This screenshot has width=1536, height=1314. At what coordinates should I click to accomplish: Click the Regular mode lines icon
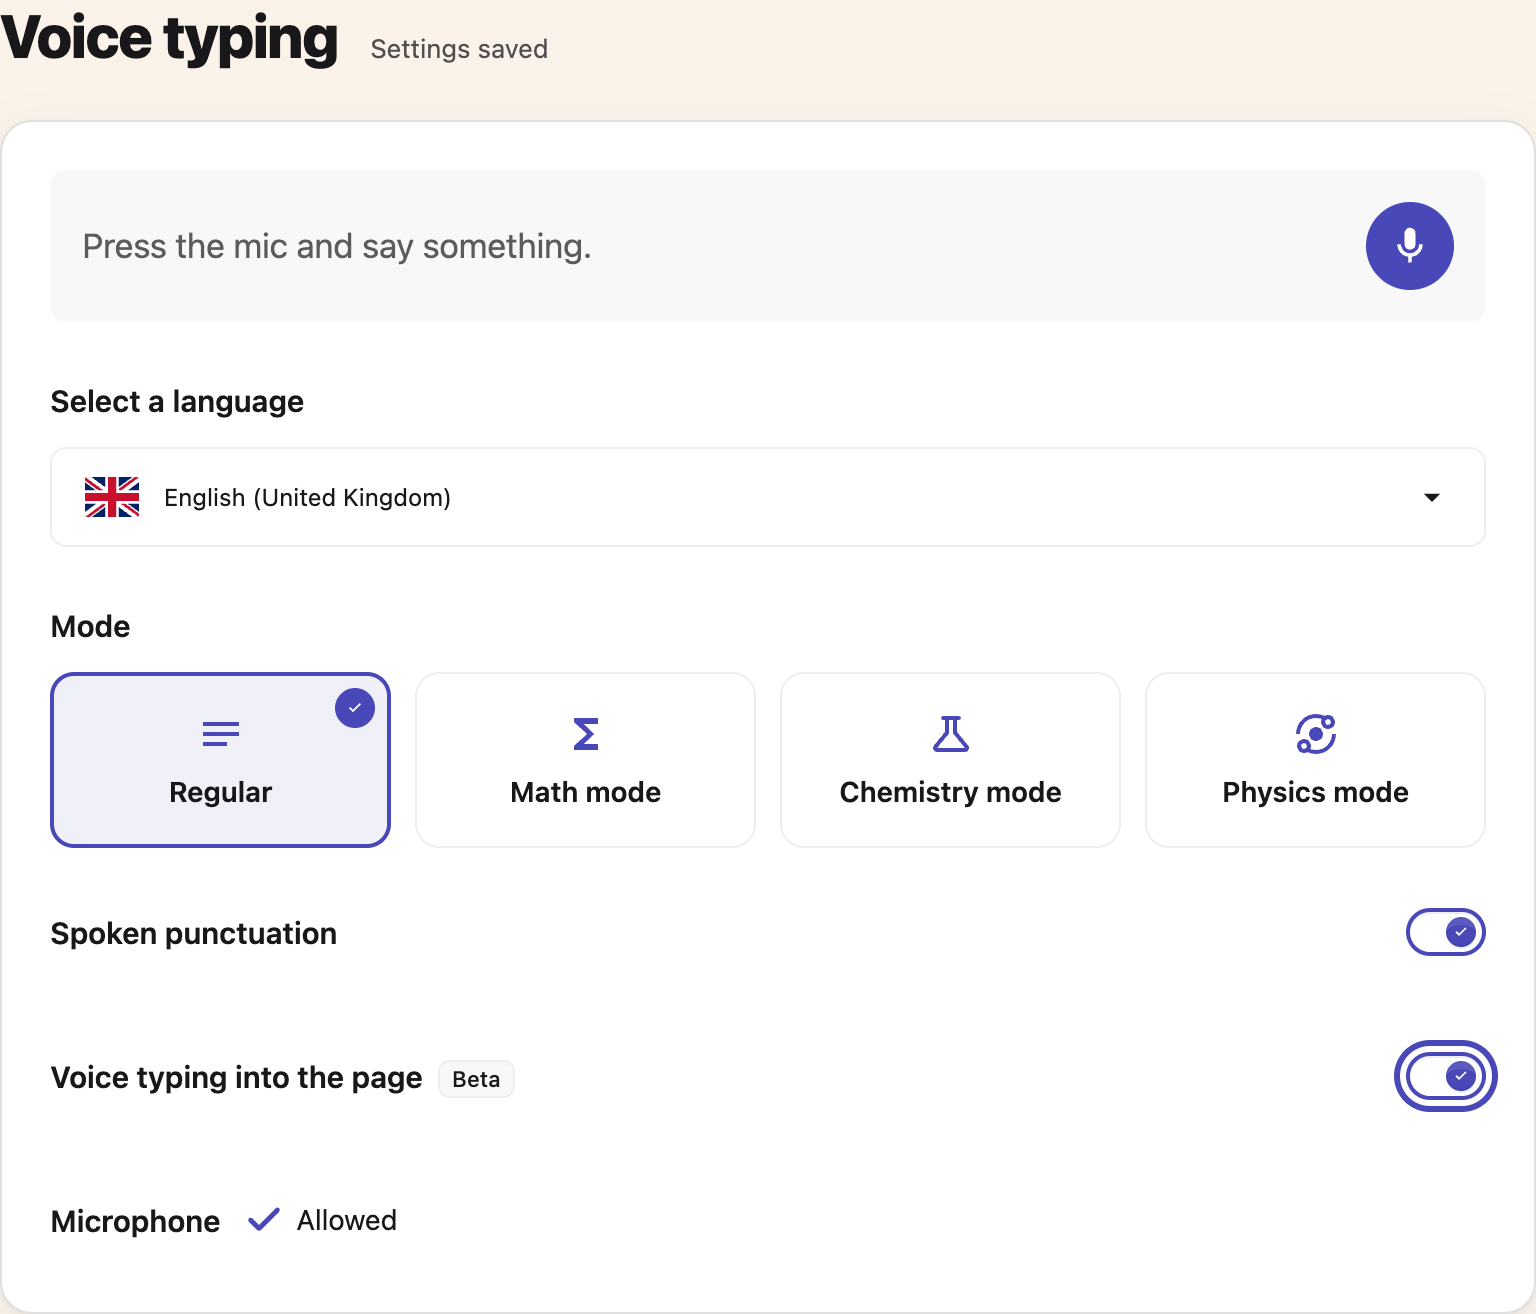(221, 734)
